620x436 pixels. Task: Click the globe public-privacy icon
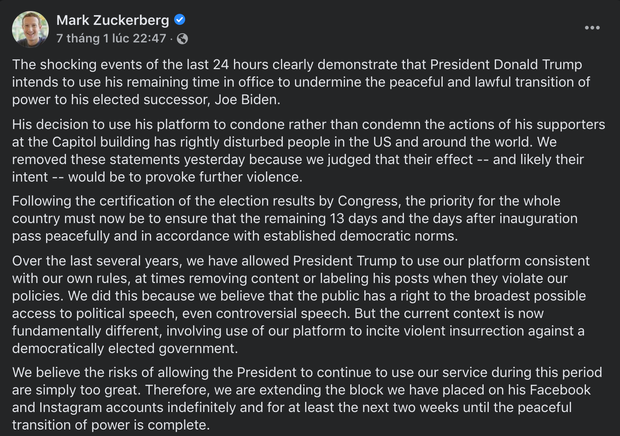[x=182, y=39]
